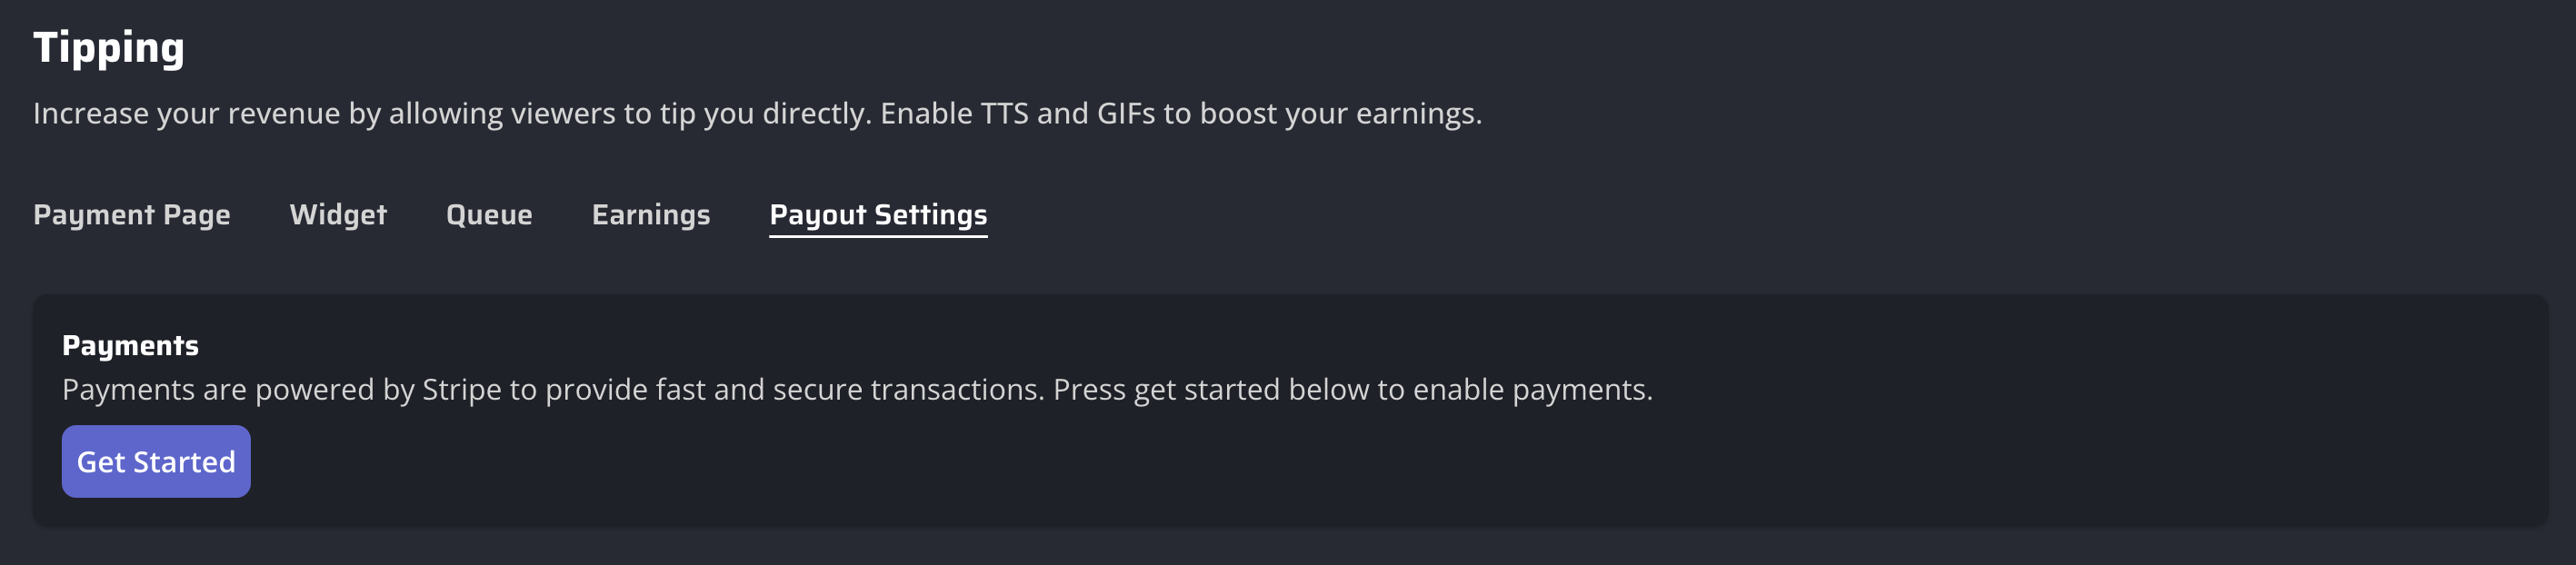The image size is (2576, 565).
Task: Click the word GIFs in the tipping description
Action: (1125, 114)
